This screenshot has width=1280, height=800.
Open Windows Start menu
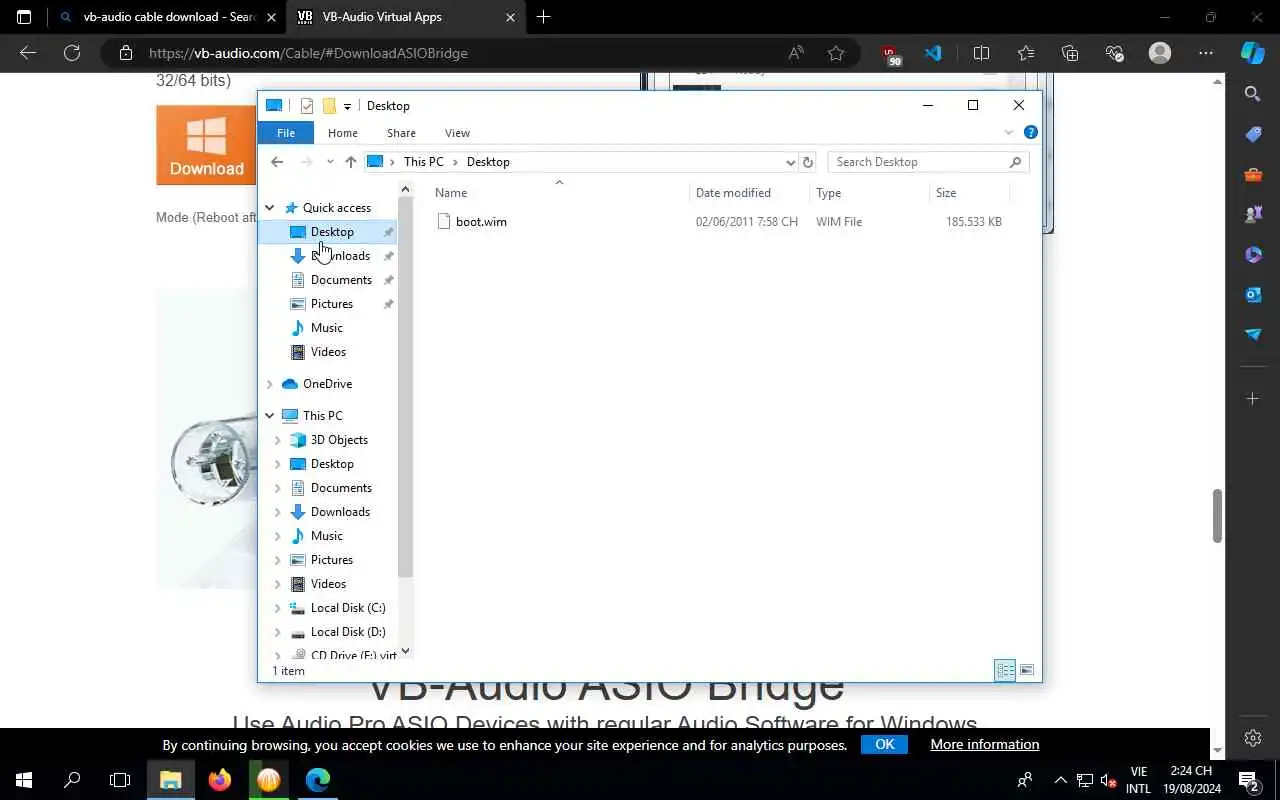pos(24,780)
